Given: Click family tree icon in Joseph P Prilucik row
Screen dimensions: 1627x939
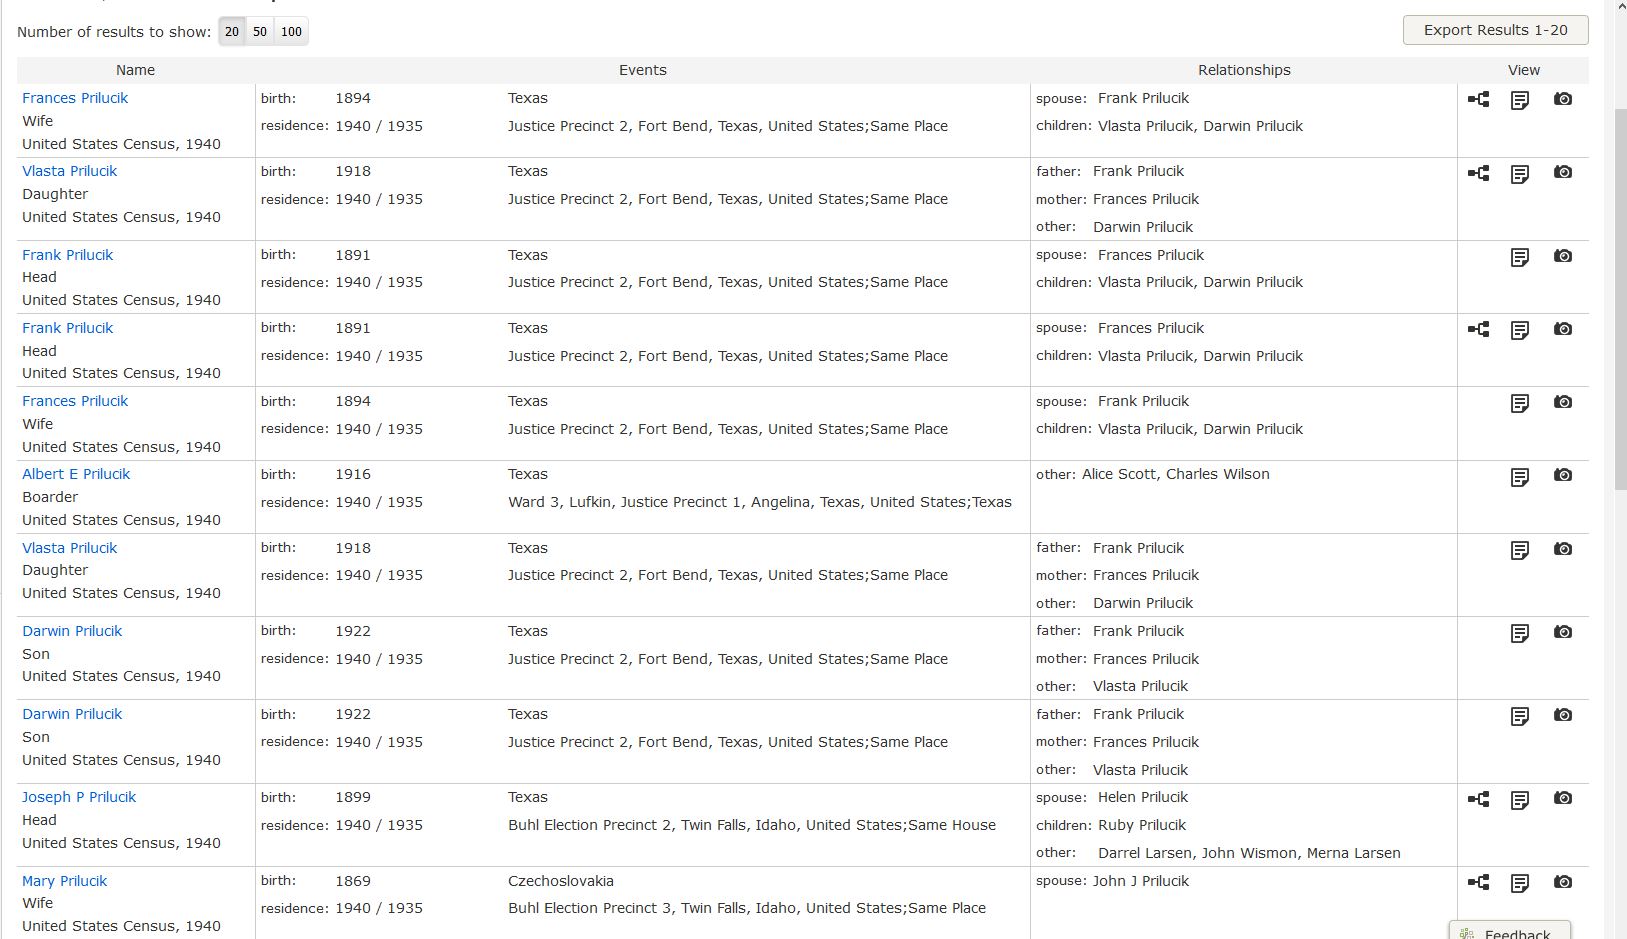Looking at the screenshot, I should [1478, 799].
